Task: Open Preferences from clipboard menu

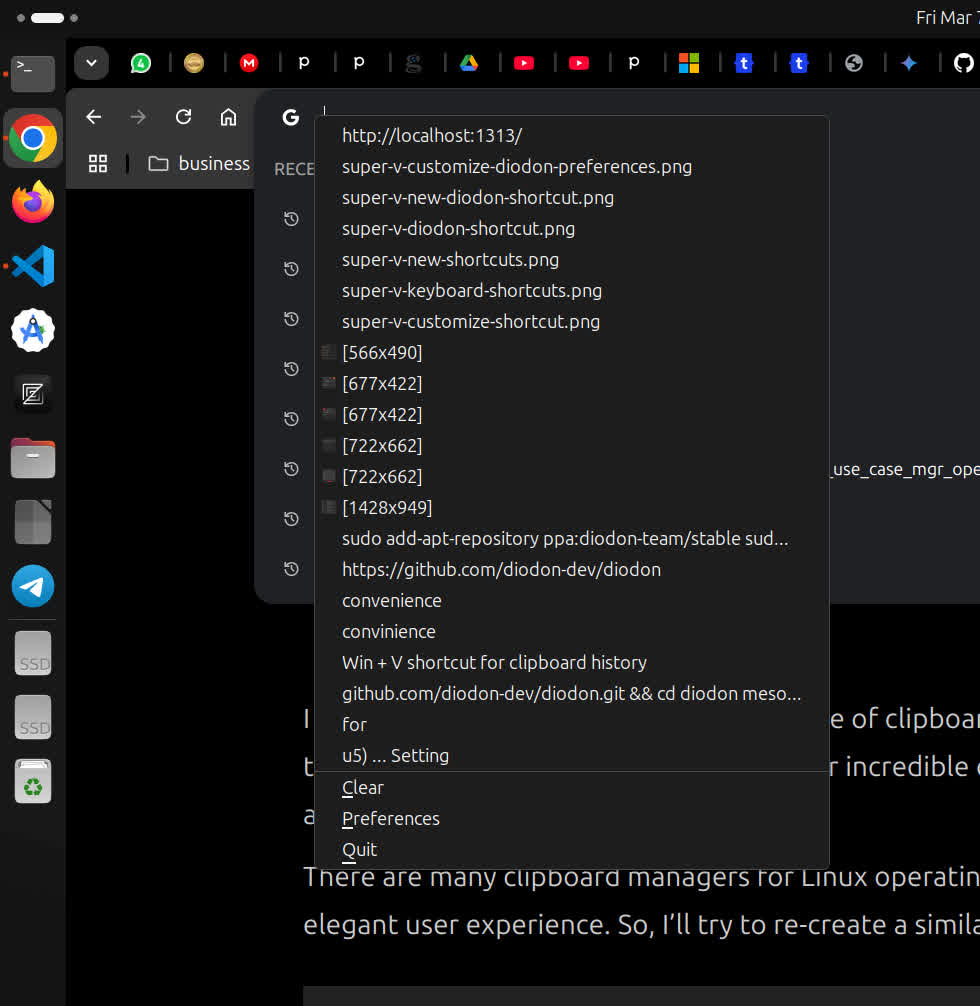Action: [x=391, y=819]
